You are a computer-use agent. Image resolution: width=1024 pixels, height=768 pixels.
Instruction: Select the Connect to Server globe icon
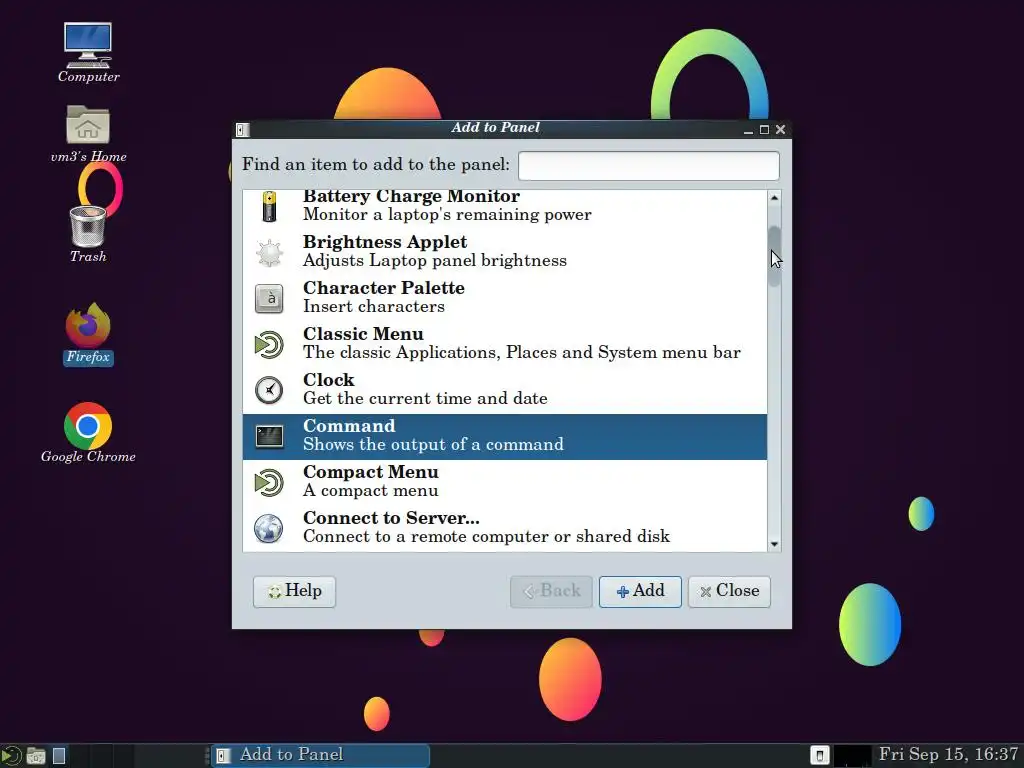pyautogui.click(x=269, y=528)
